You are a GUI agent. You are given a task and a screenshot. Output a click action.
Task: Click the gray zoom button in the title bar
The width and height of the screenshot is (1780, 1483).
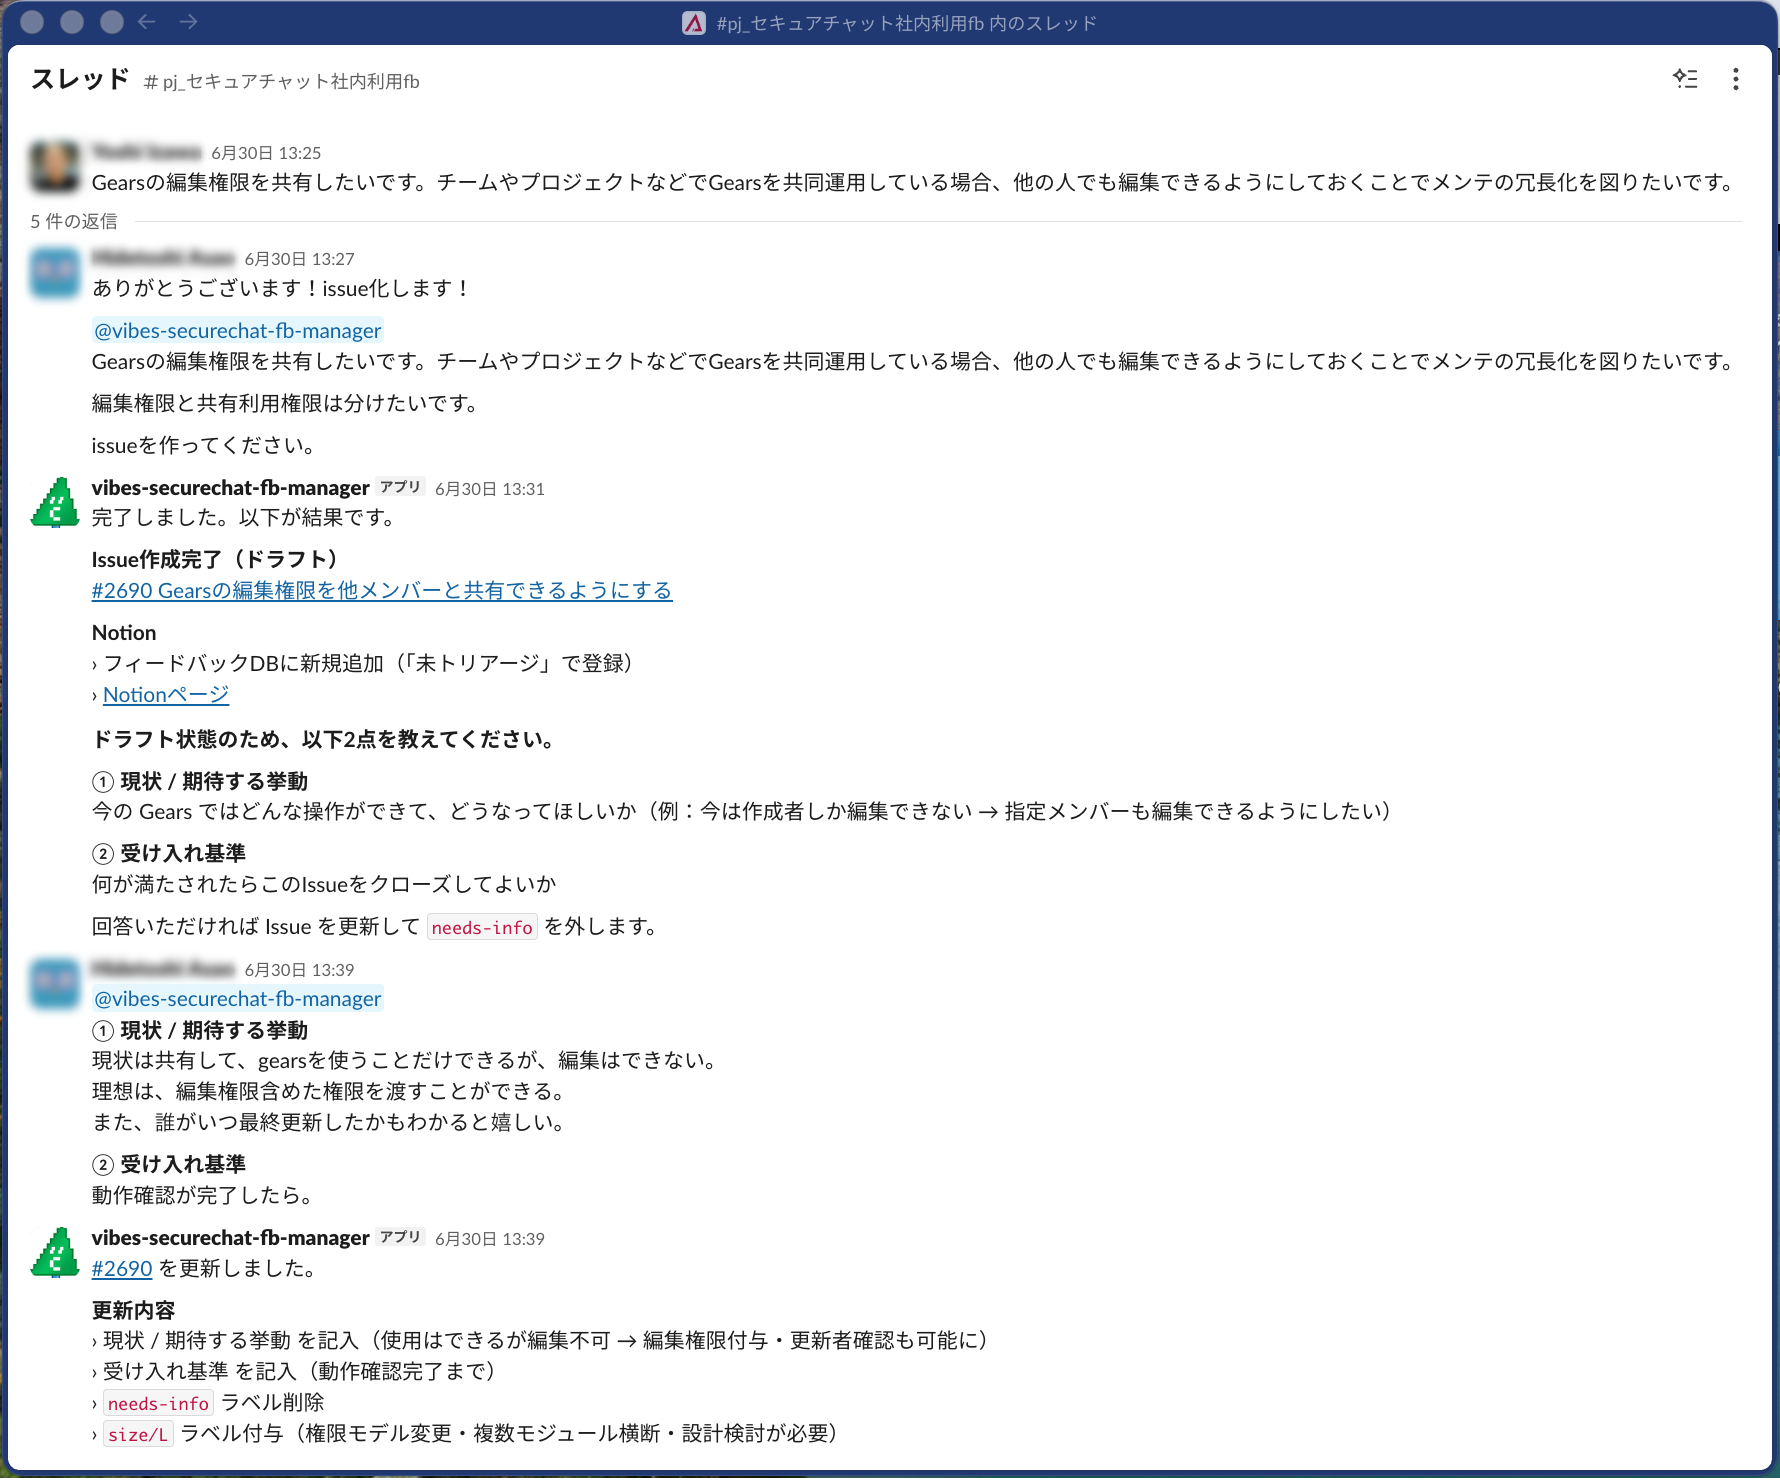point(112,22)
